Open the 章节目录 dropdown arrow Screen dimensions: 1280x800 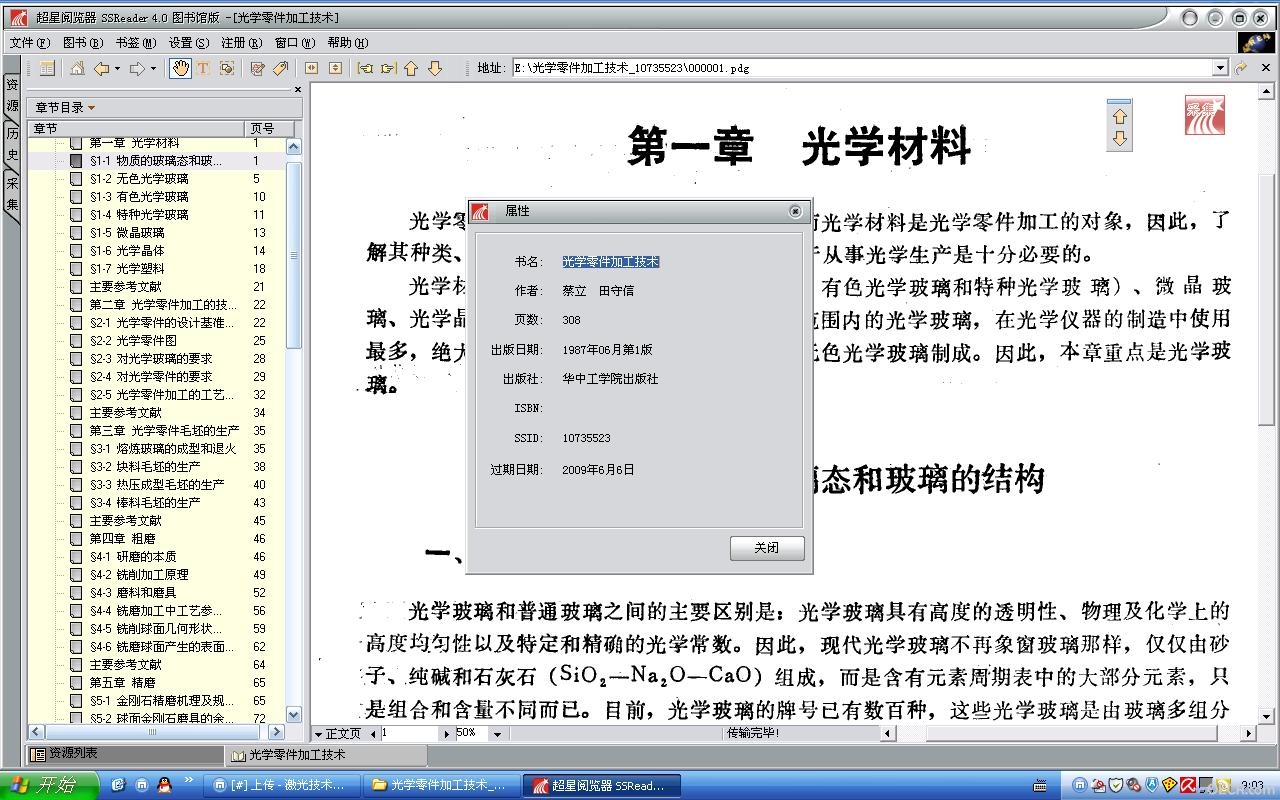pyautogui.click(x=92, y=108)
